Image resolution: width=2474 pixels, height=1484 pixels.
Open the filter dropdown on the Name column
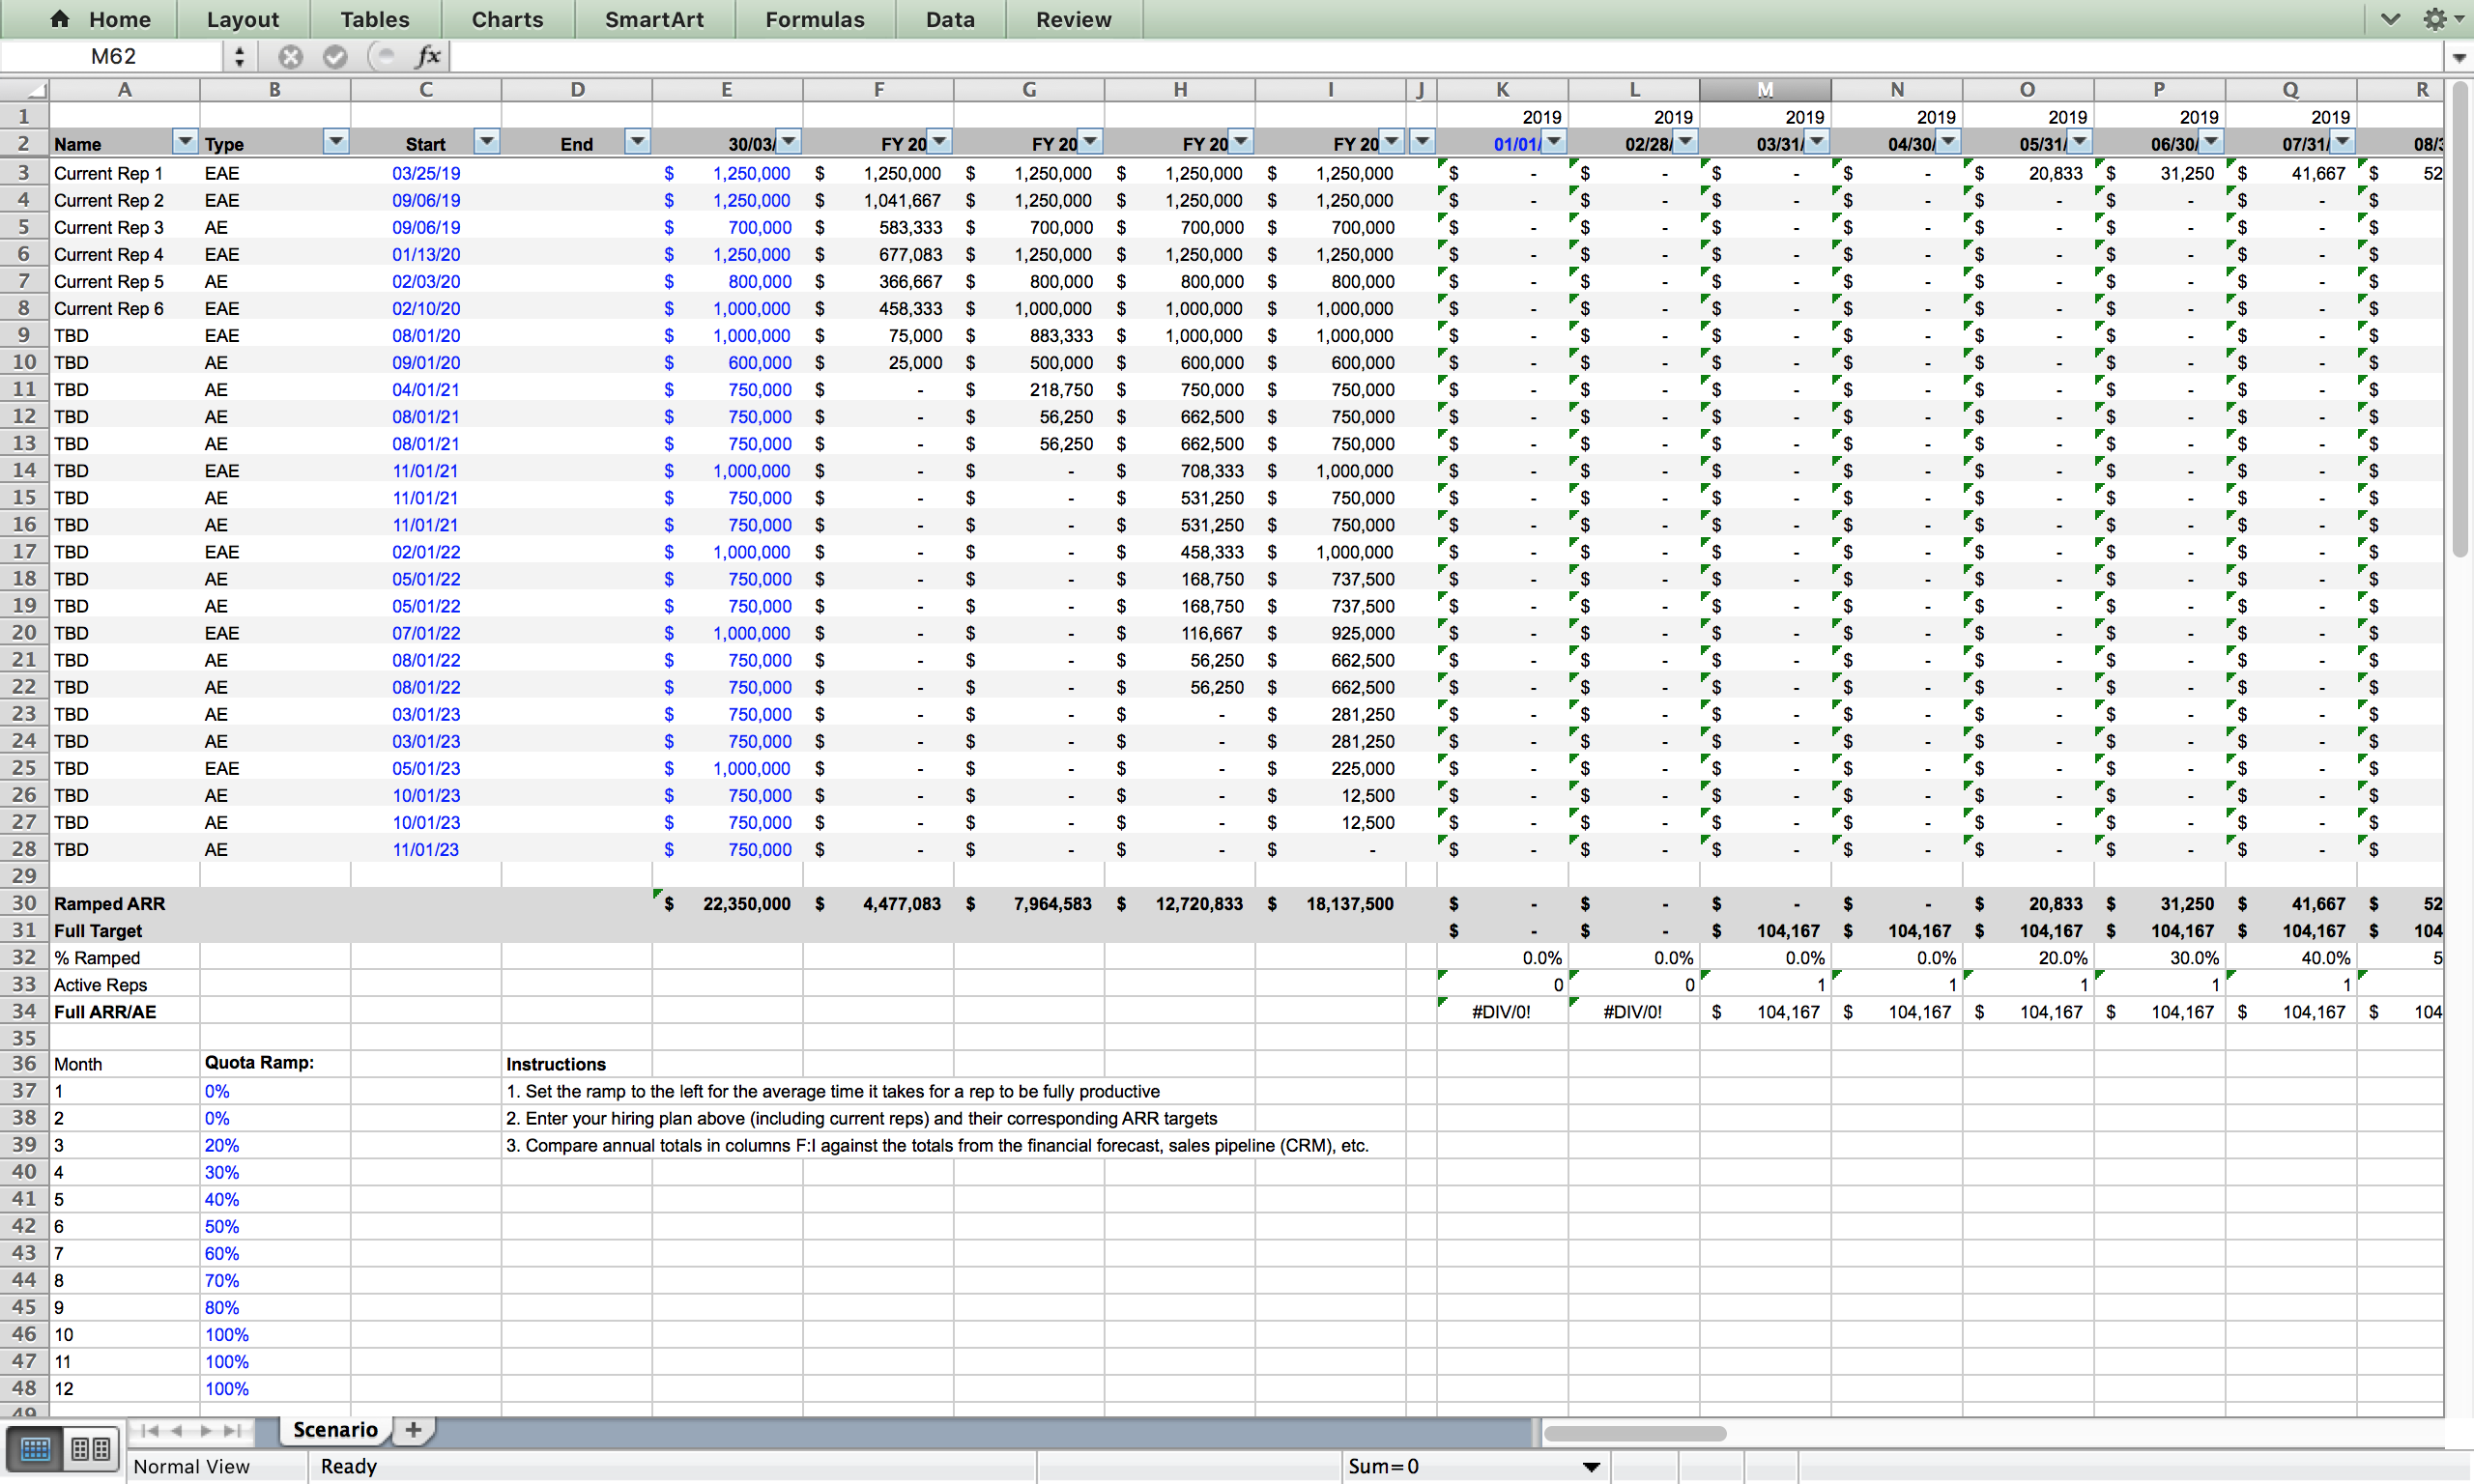pyautogui.click(x=185, y=142)
